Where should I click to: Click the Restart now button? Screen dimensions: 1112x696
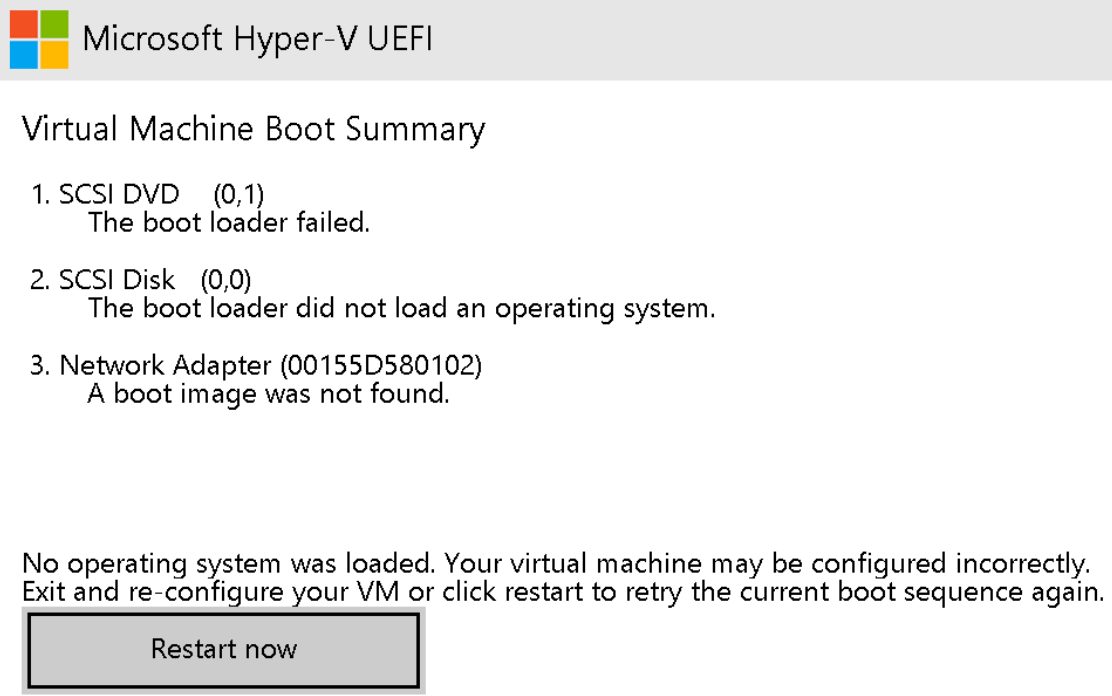pyautogui.click(x=223, y=650)
